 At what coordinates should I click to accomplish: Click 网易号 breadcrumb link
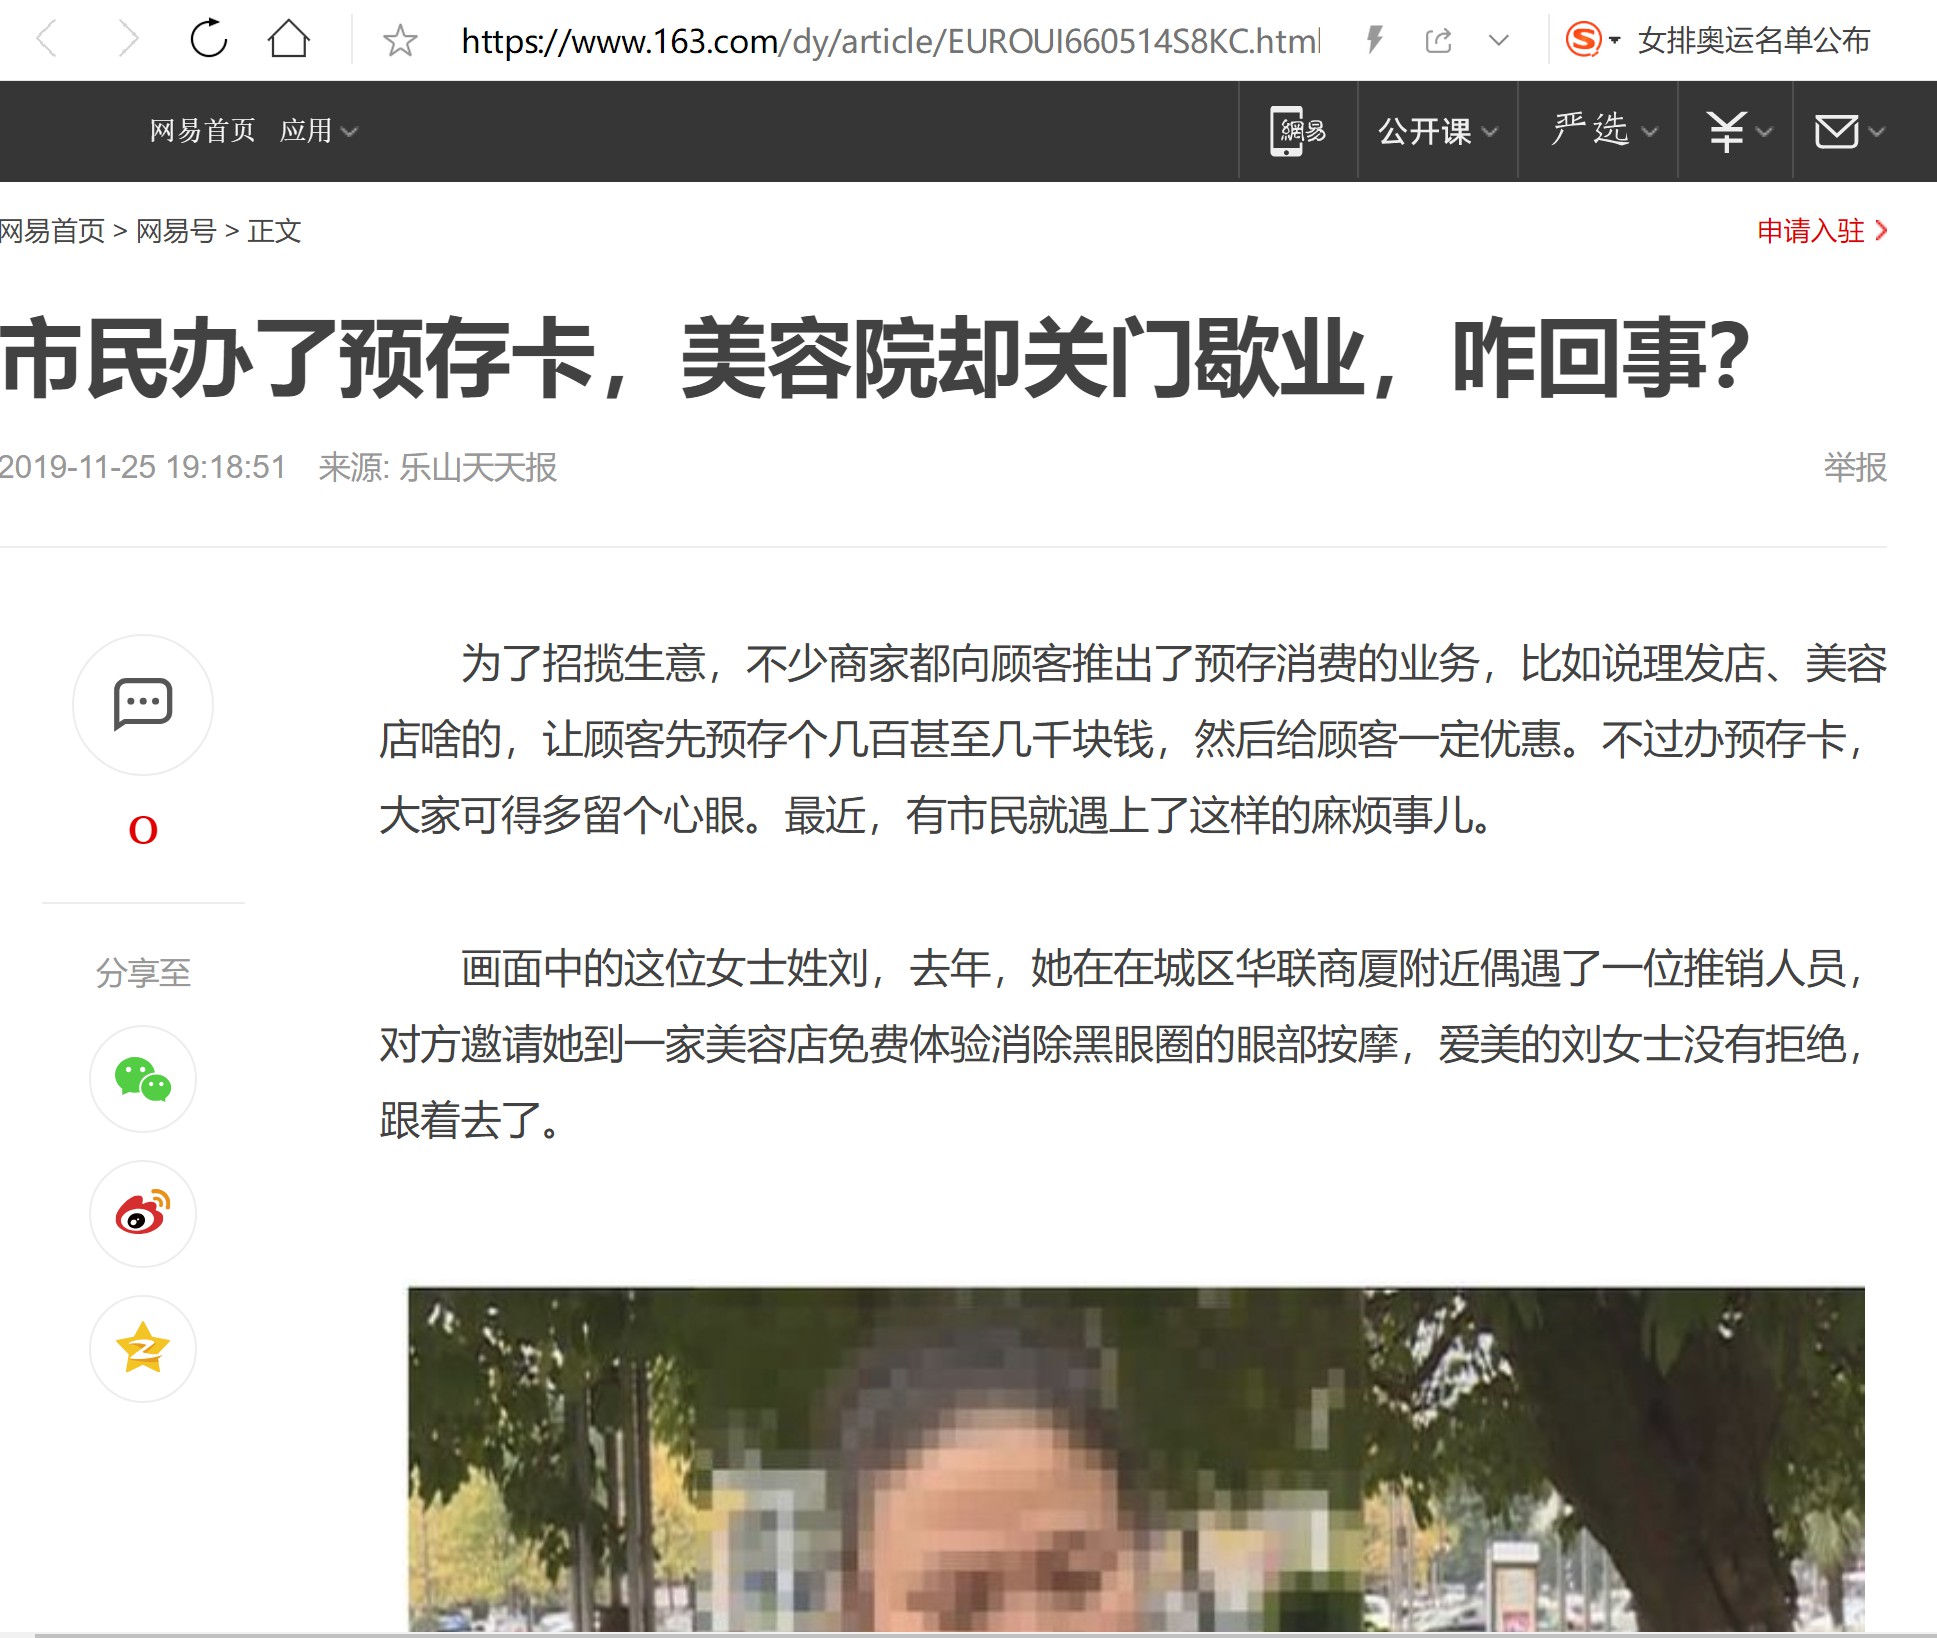(176, 231)
